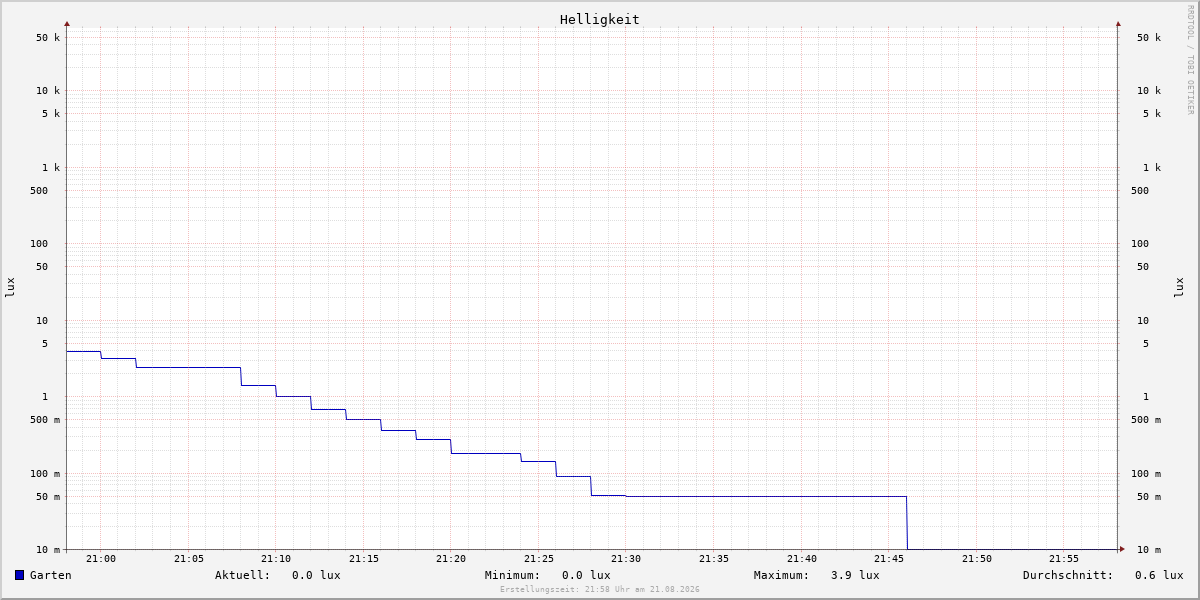
Task: Click the left lux axis title
Action: (x=10, y=287)
